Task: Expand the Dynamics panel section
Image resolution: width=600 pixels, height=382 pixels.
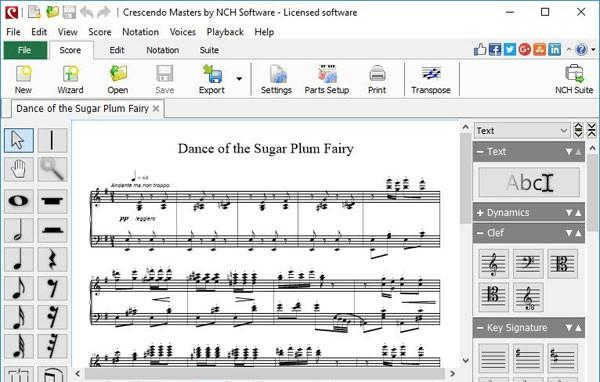Action: (480, 212)
